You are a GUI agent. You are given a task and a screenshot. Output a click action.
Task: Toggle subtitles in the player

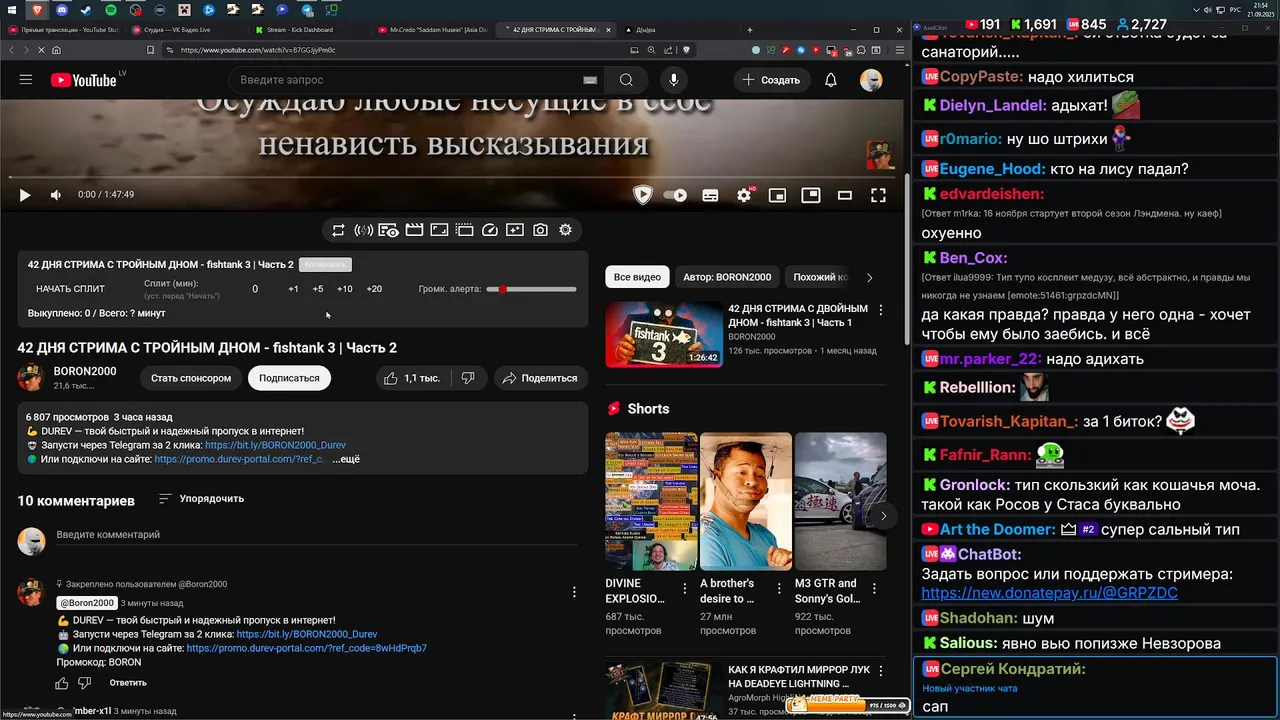click(710, 195)
